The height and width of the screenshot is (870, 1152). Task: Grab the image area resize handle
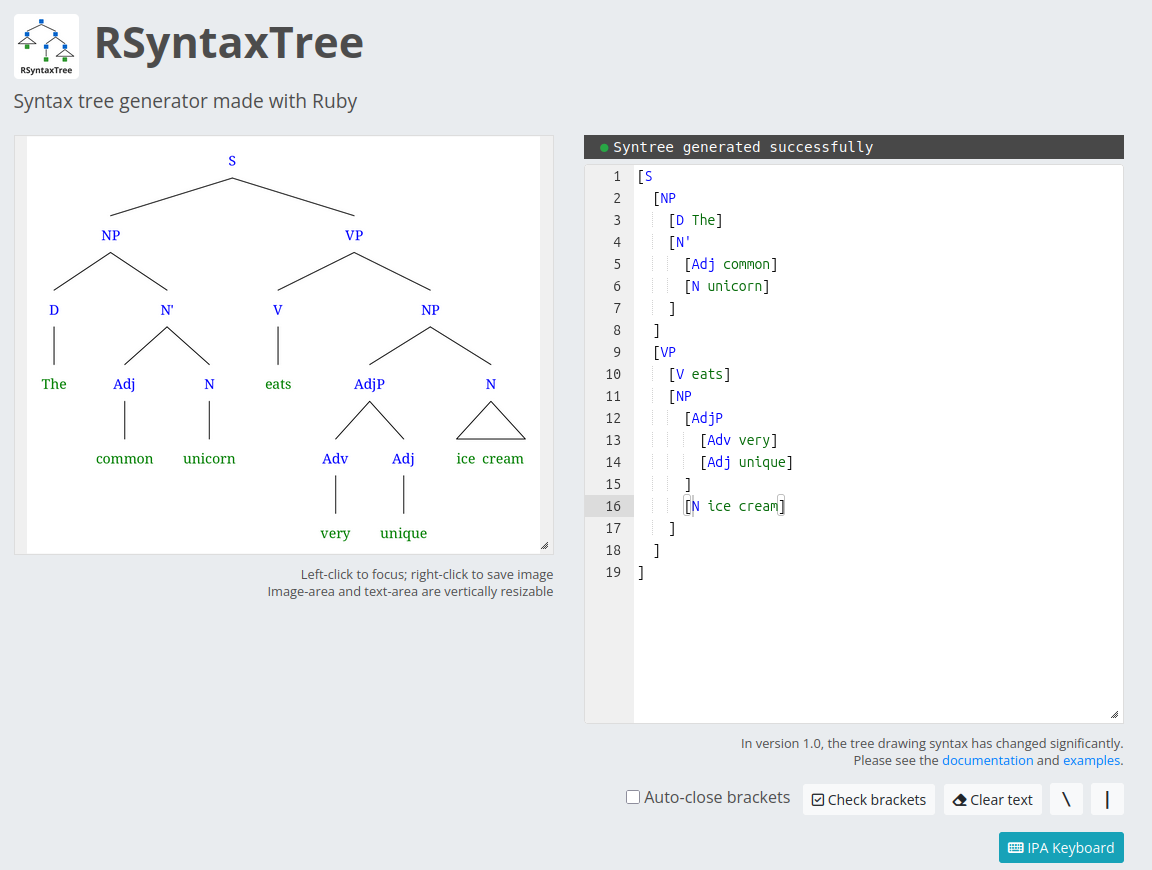click(x=544, y=545)
